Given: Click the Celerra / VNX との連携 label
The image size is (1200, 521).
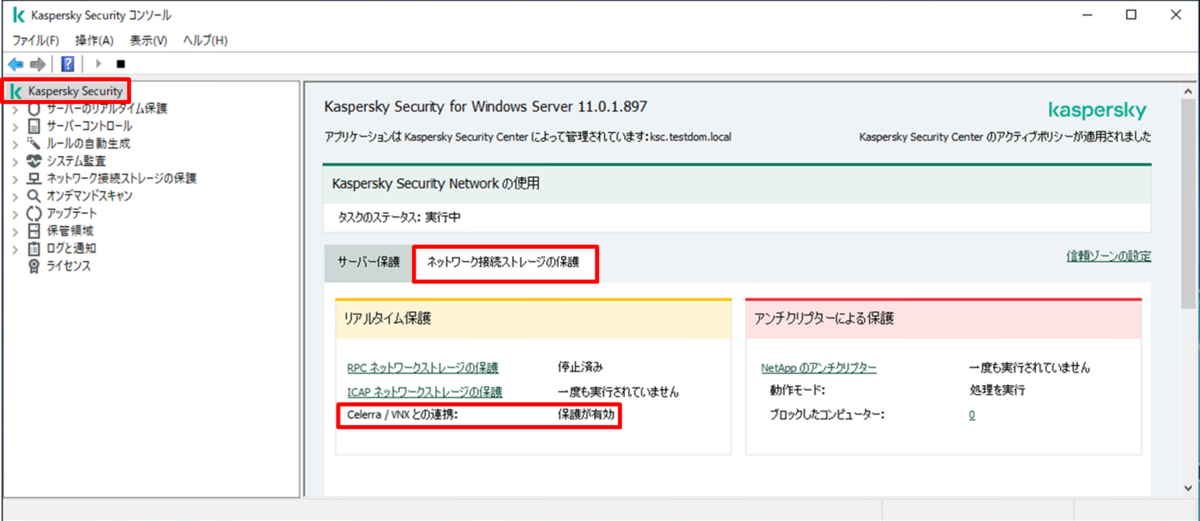Looking at the screenshot, I should point(401,414).
